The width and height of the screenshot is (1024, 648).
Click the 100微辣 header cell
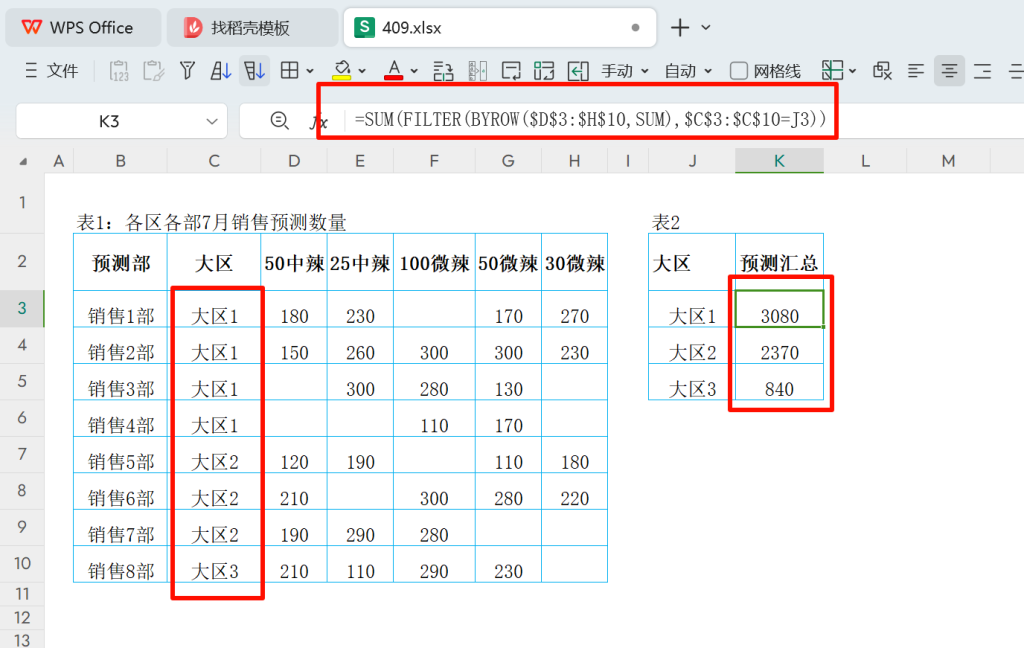tap(434, 263)
